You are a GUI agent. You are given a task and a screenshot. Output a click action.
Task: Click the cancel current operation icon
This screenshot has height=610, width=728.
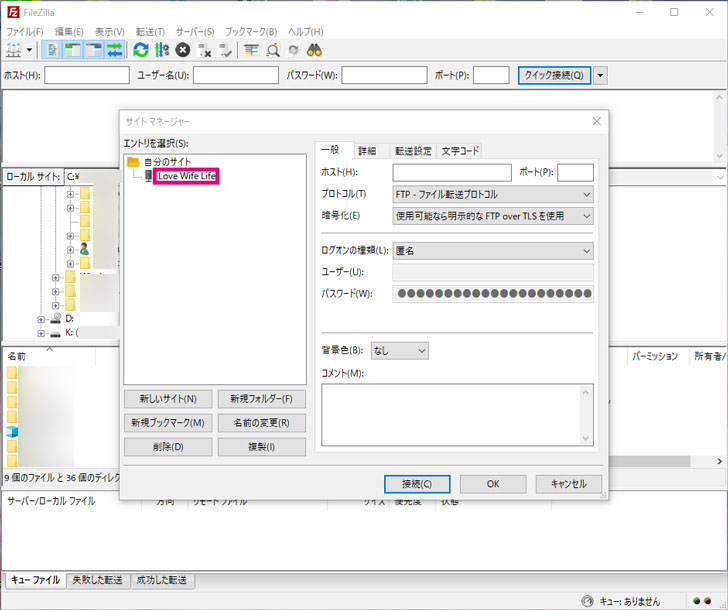click(183, 49)
